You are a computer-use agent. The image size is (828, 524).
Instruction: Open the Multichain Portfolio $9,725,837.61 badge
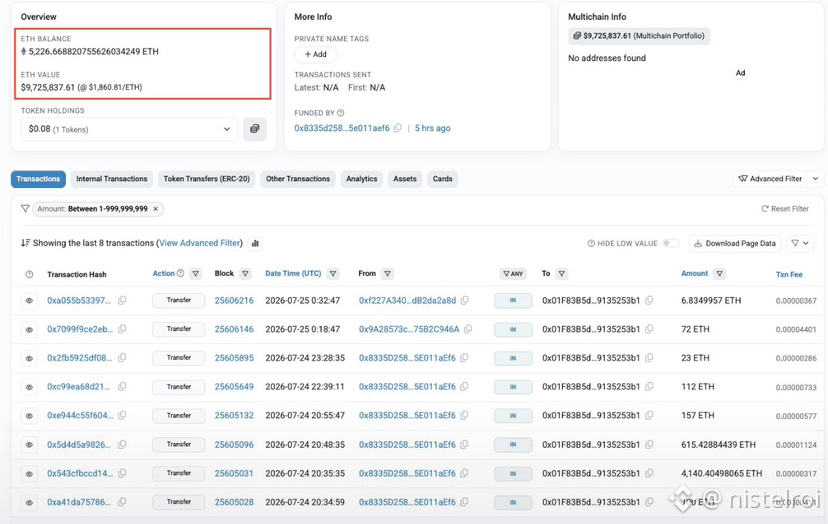pos(639,36)
